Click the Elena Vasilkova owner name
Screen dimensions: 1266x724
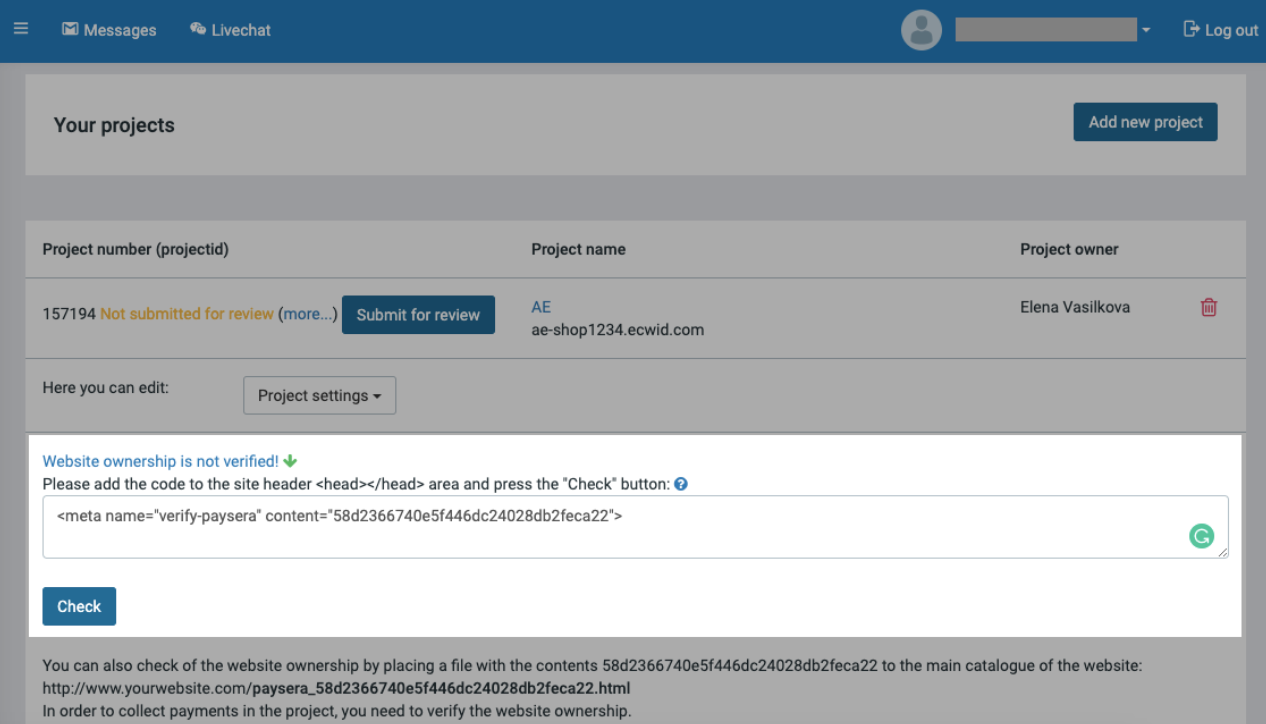coord(1075,307)
